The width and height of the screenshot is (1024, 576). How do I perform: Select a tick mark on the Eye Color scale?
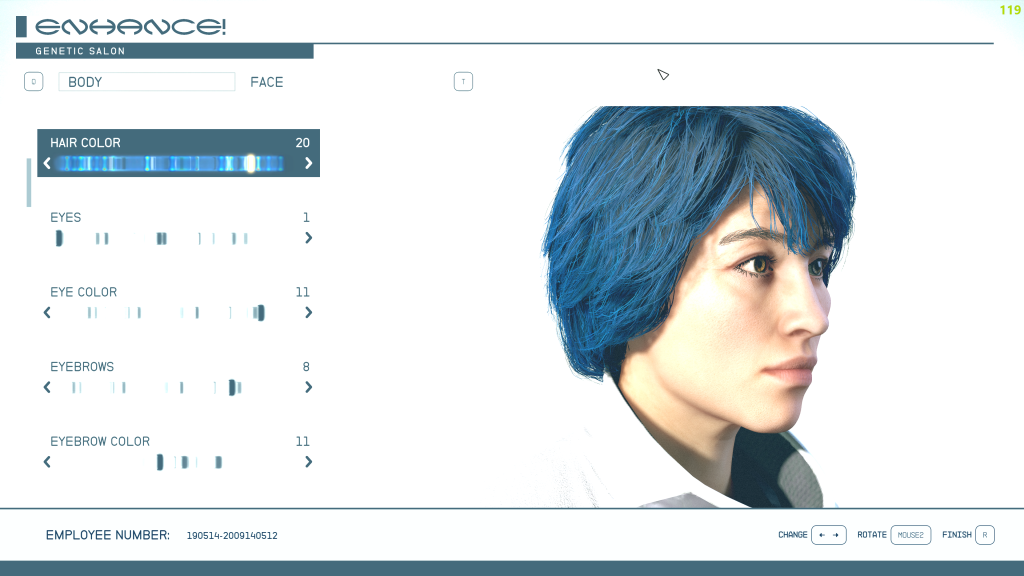pos(258,312)
